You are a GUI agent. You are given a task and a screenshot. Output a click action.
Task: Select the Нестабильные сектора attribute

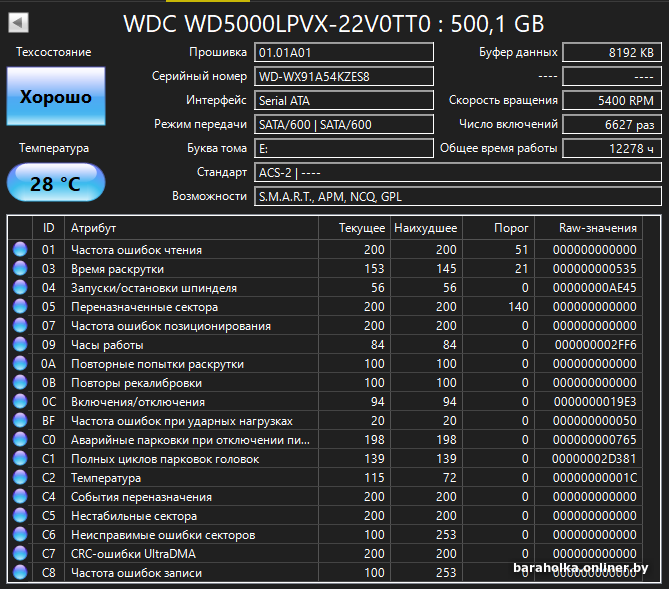(134, 516)
